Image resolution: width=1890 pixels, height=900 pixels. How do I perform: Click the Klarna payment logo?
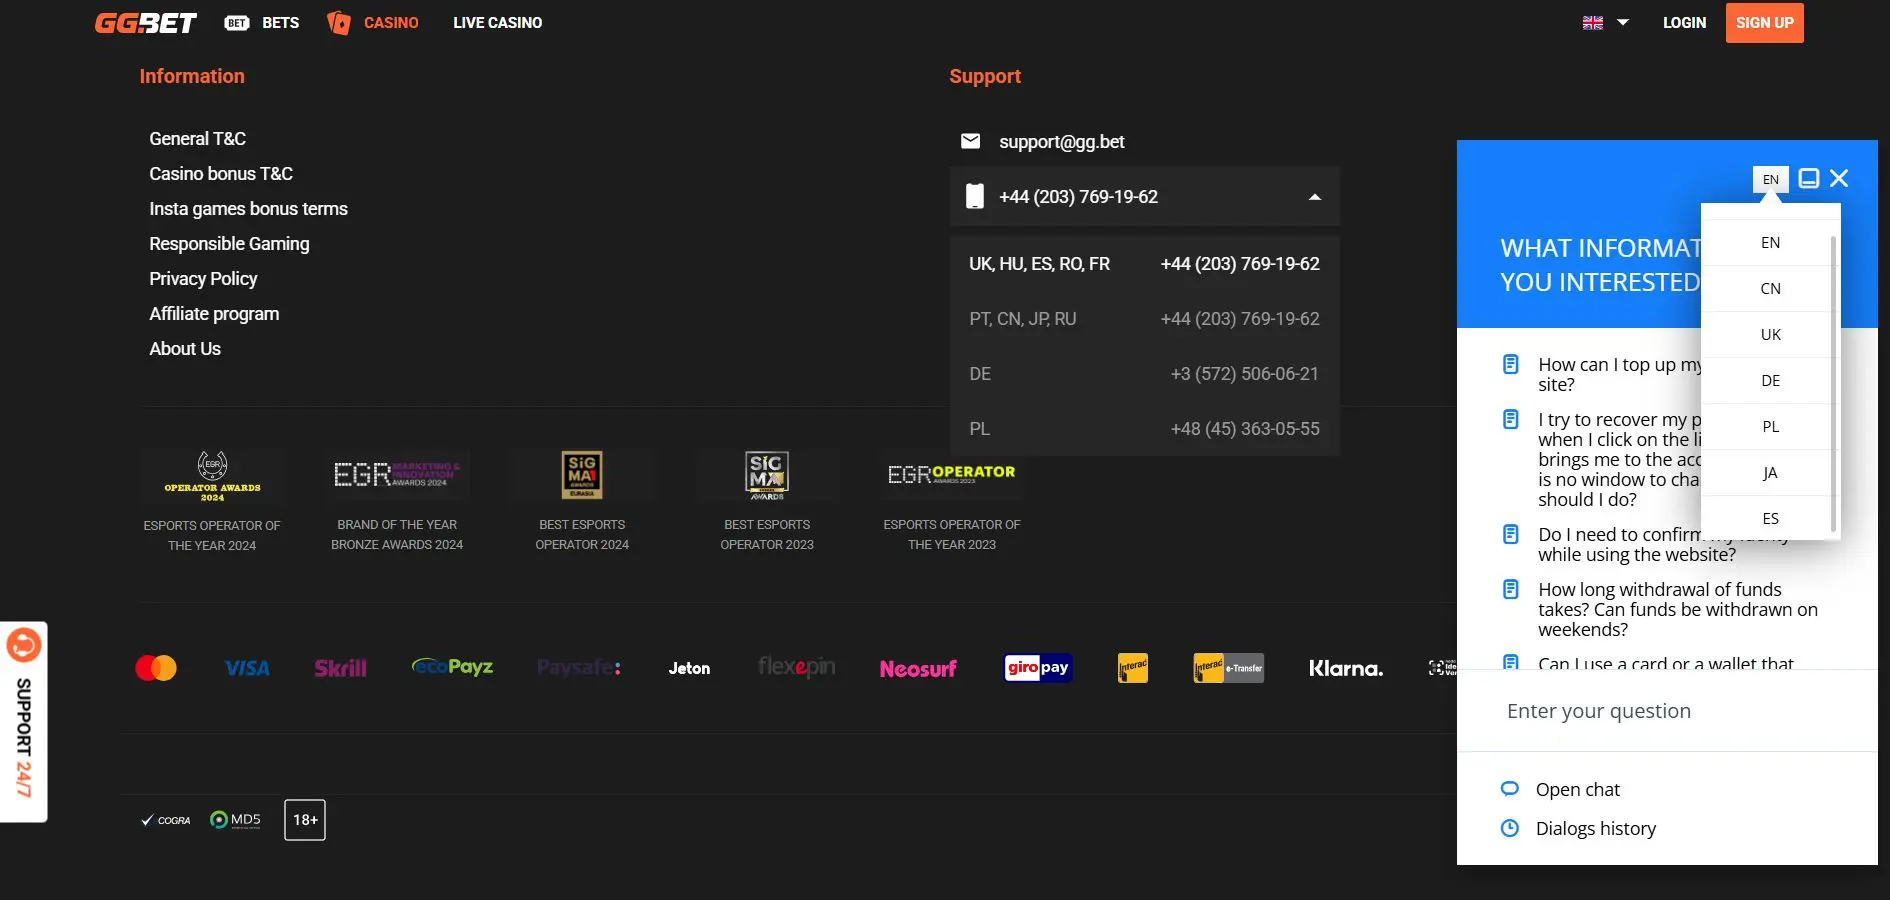[x=1345, y=668]
